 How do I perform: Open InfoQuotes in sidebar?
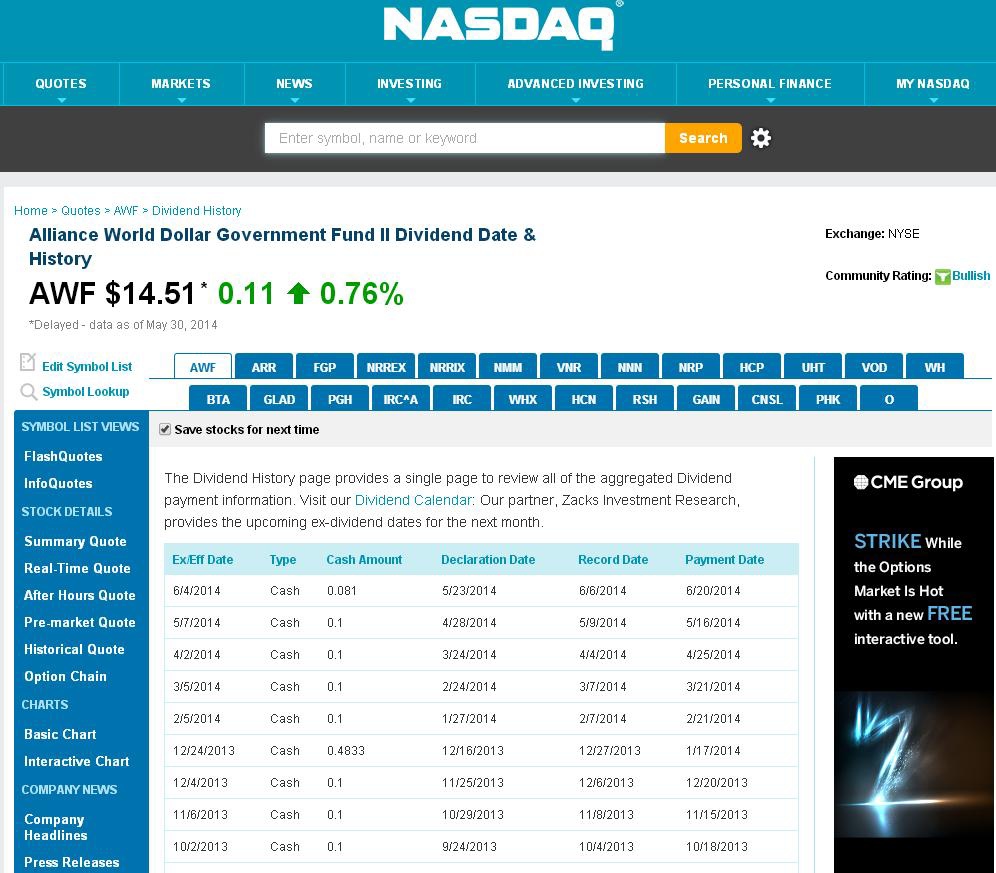tap(58, 484)
